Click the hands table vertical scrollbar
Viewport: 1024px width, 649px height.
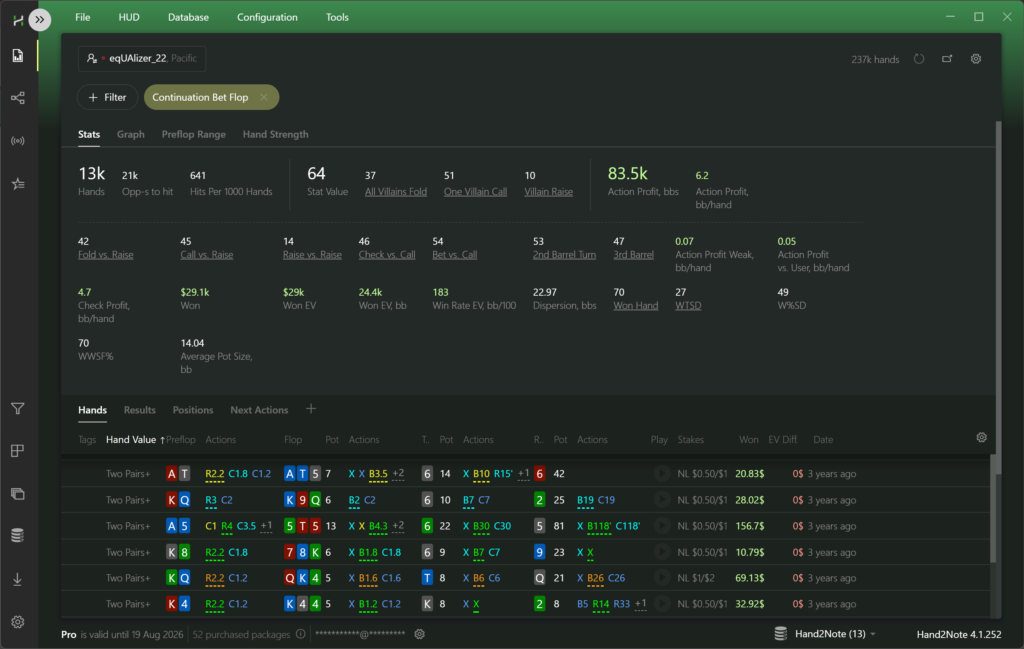(993, 510)
